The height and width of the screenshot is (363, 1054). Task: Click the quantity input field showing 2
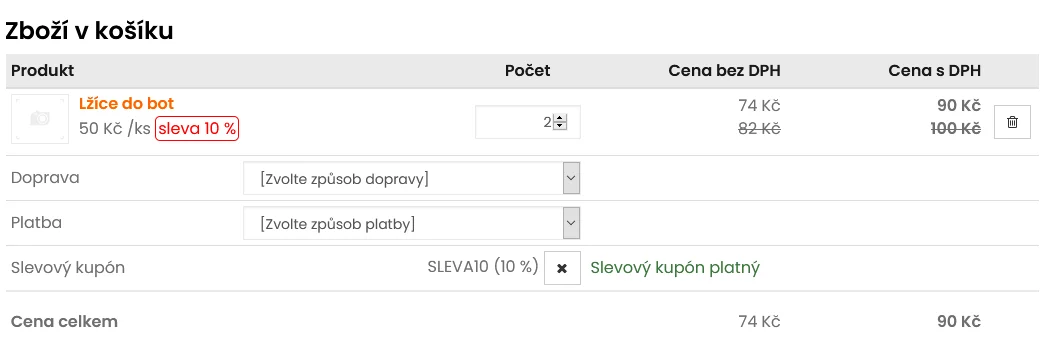[x=528, y=122]
